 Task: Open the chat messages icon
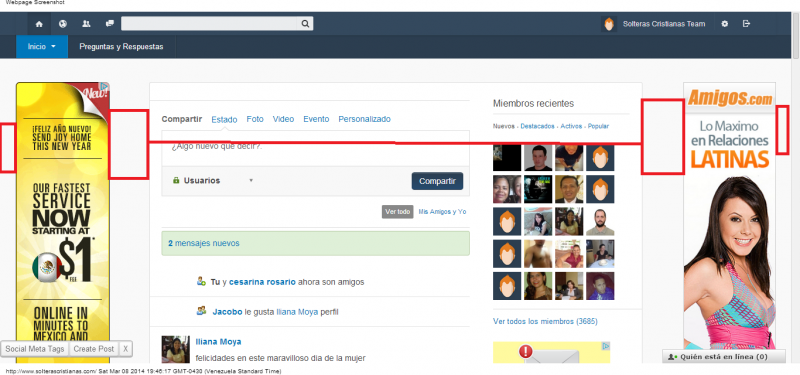tap(109, 24)
